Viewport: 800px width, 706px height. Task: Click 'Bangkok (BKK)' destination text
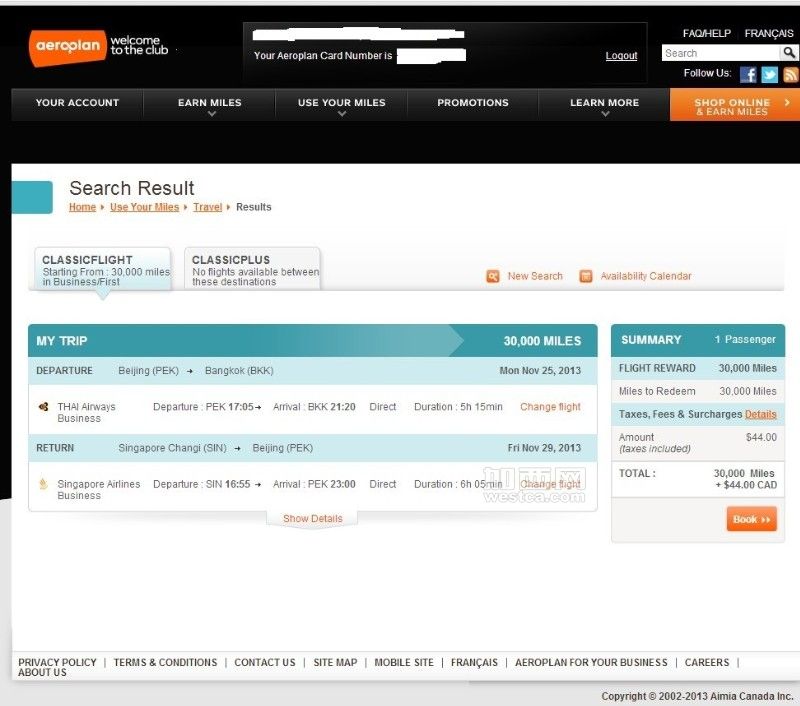[239, 371]
